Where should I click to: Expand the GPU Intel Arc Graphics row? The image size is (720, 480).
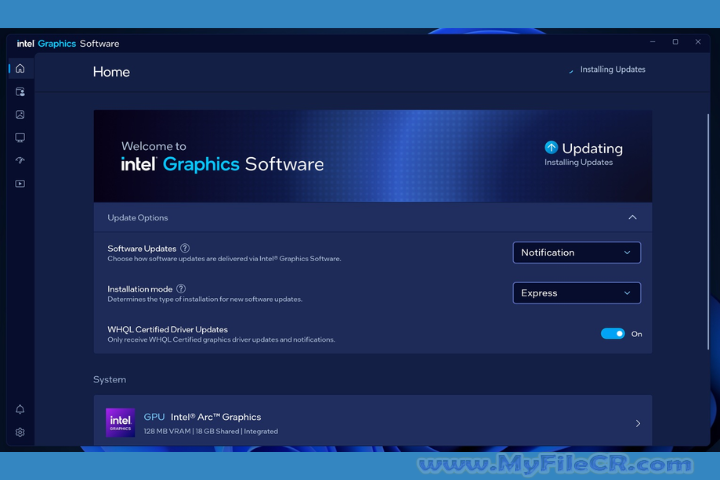coord(638,423)
